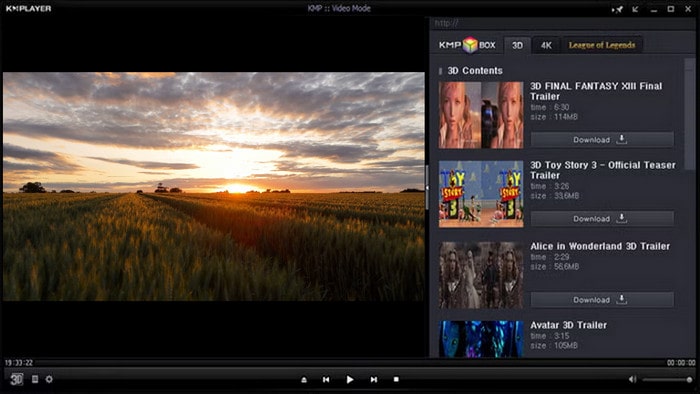
Task: Click 'time : 3:26' text
Action: click(x=550, y=186)
